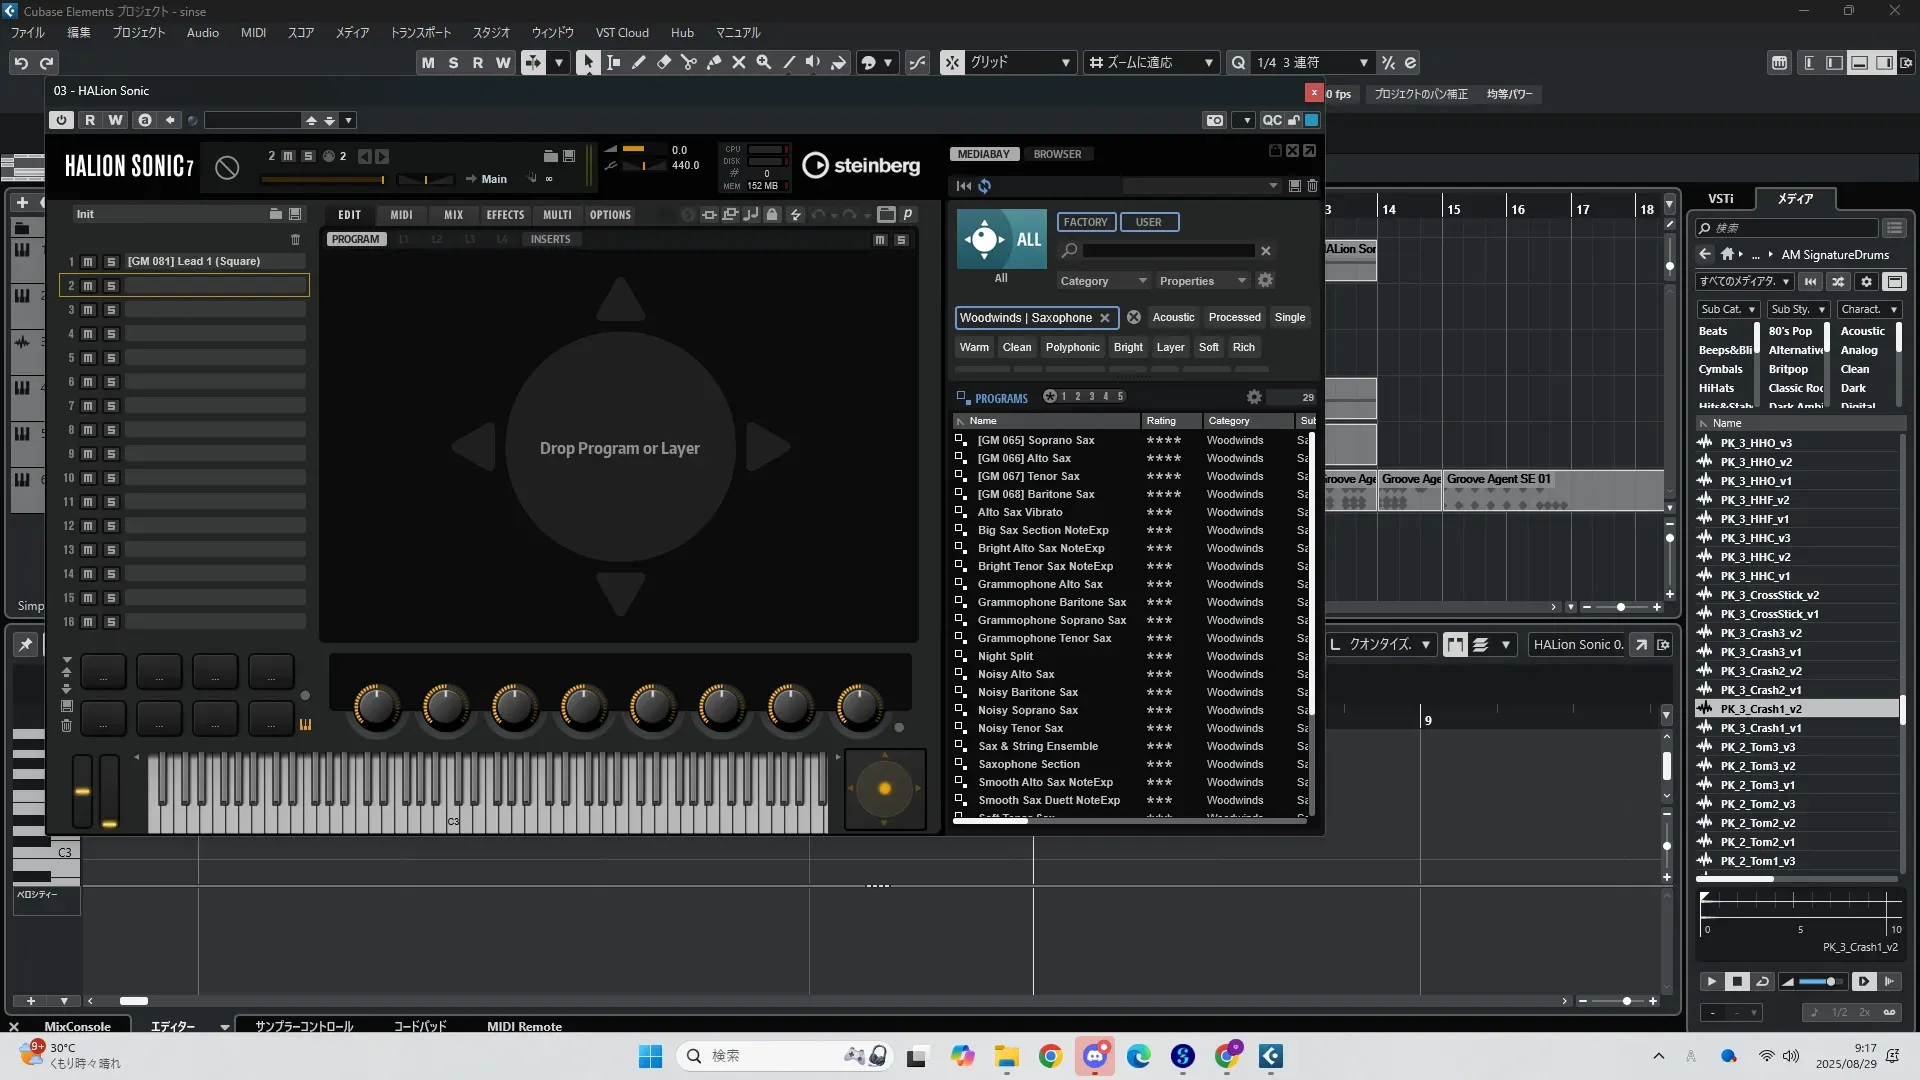
Task: Select the Draw pencil tool
Action: 639,62
